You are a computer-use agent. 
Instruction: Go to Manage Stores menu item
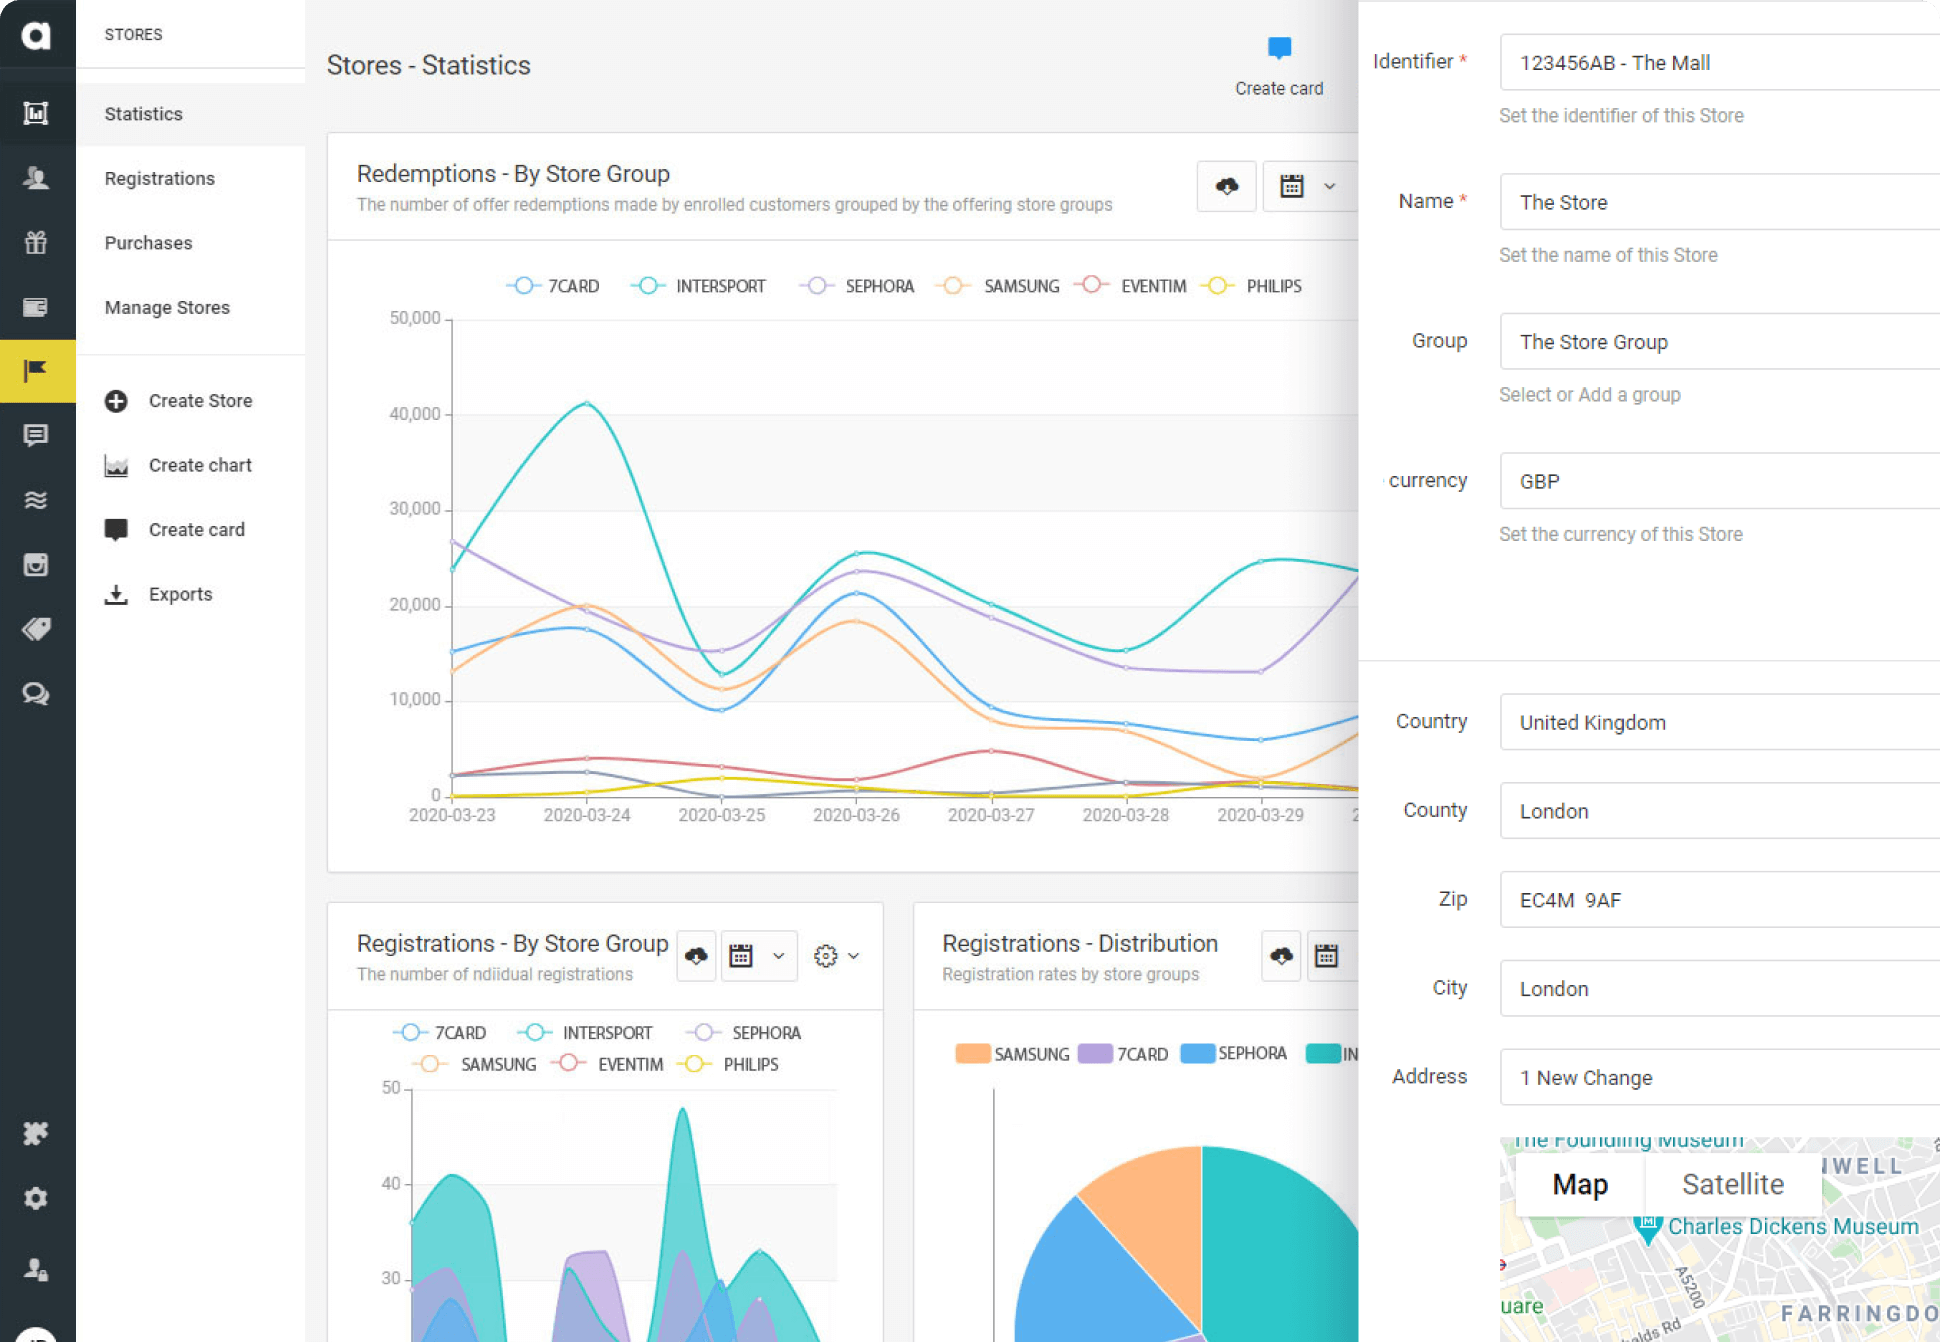[x=167, y=307]
